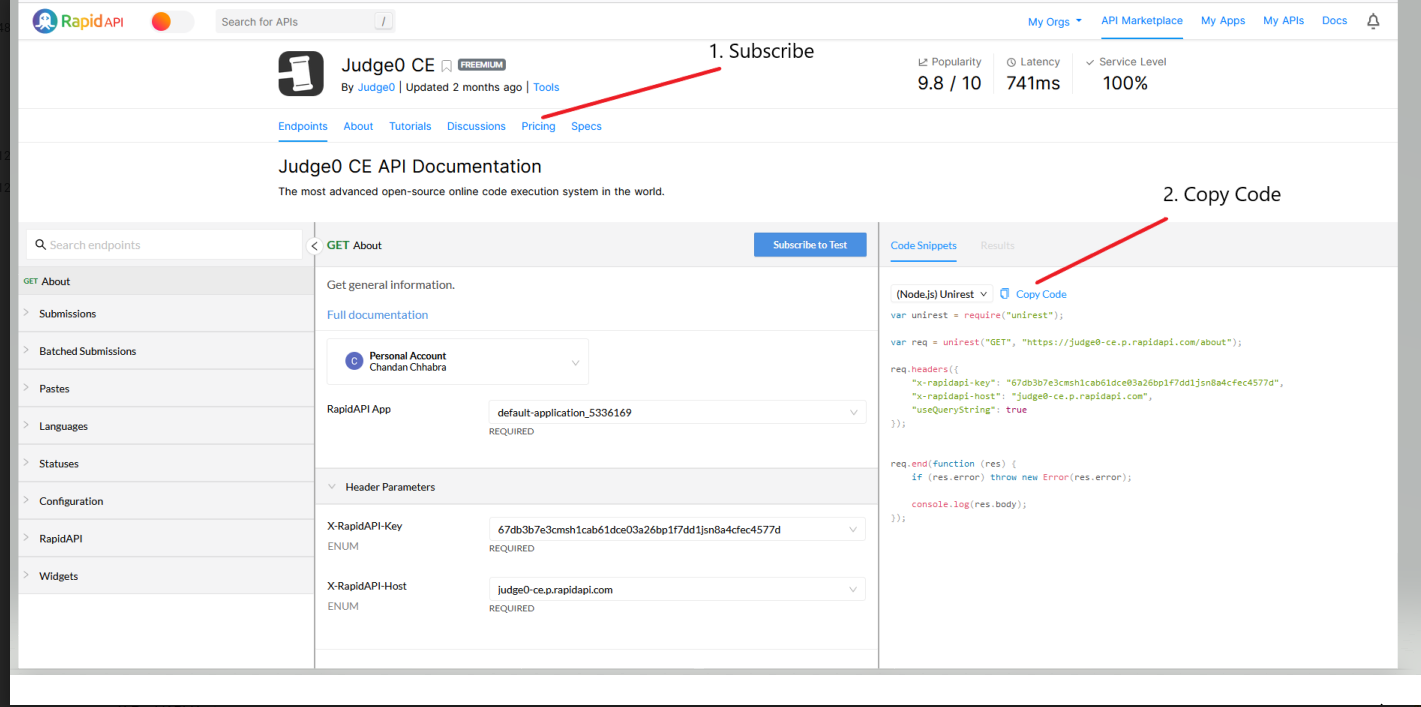
Task: Expand the Statuses group
Action: tap(166, 463)
